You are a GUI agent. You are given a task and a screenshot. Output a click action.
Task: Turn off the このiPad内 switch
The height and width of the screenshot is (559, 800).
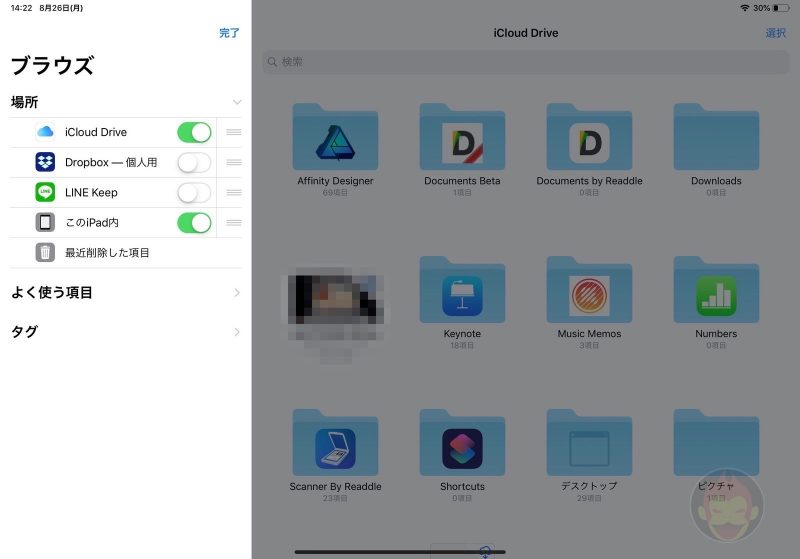point(194,223)
